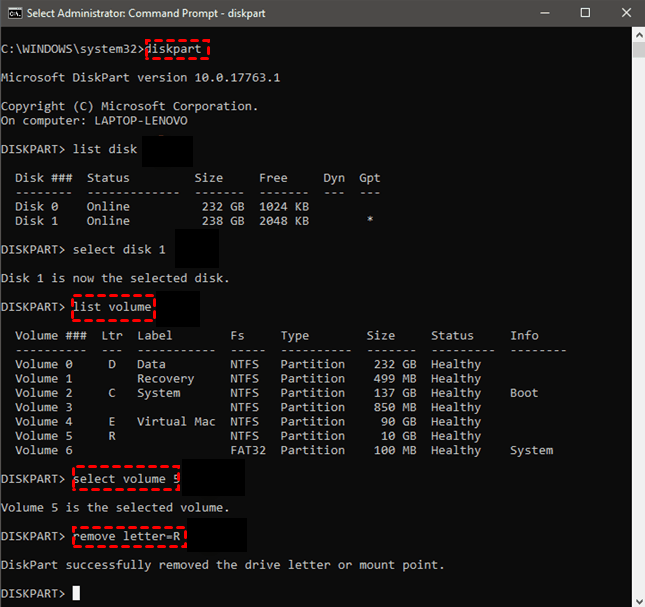
Task: Click the 'Recovery' volume label
Action: click(165, 379)
